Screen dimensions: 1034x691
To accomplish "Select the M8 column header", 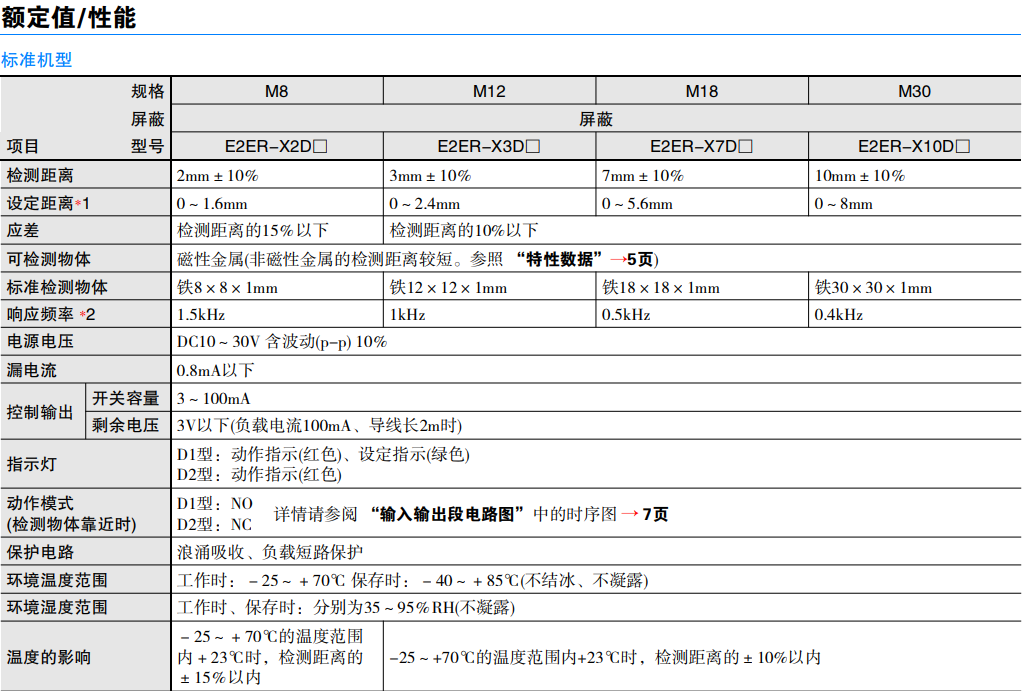I will pos(277,92).
